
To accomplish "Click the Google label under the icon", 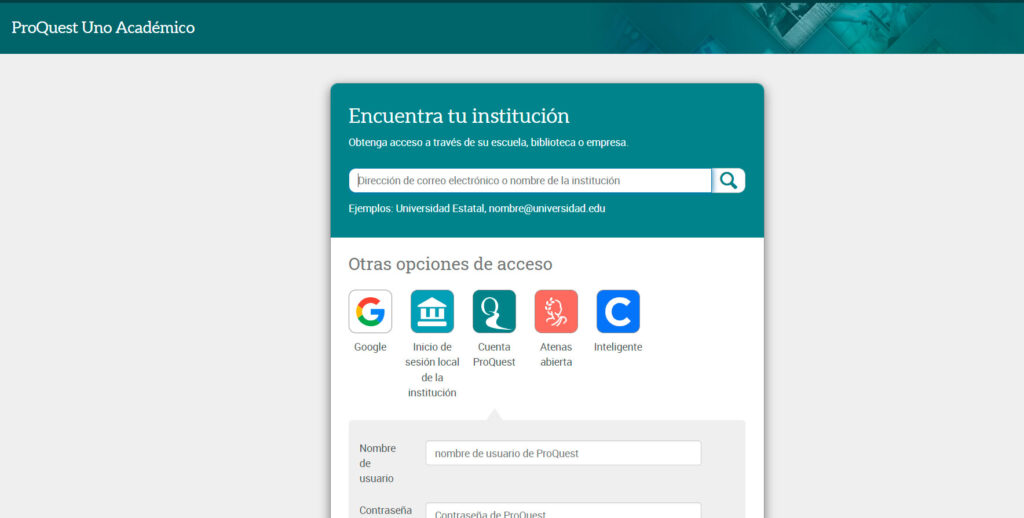I will [x=370, y=347].
